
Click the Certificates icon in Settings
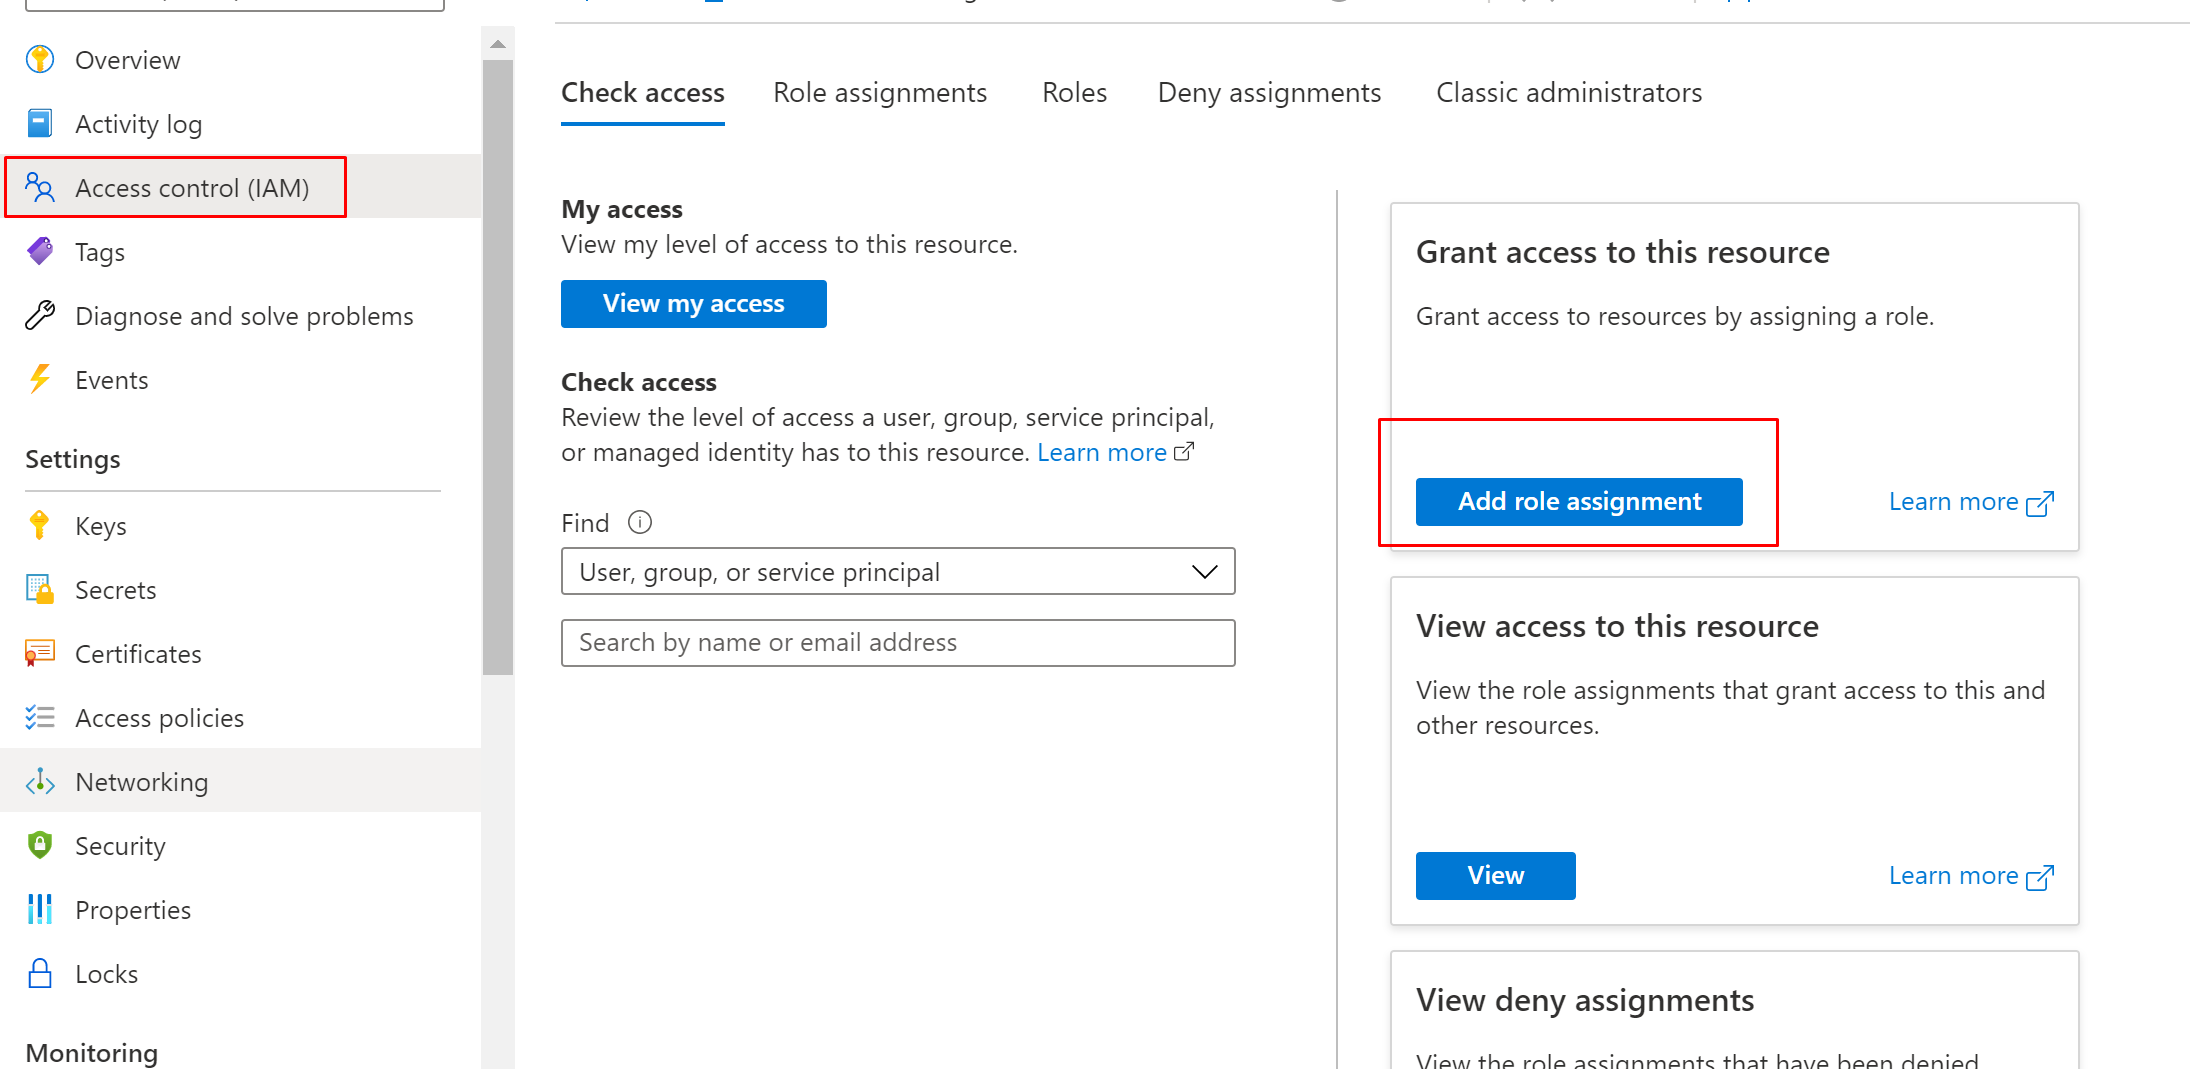[40, 654]
